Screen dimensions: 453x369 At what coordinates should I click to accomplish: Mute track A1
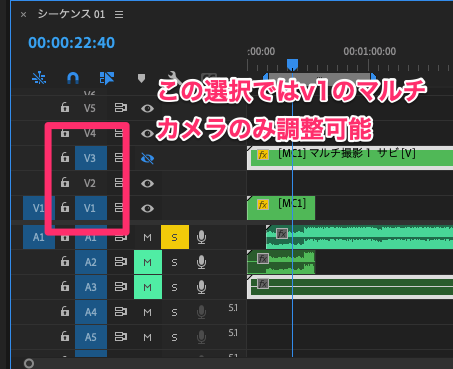(x=147, y=237)
